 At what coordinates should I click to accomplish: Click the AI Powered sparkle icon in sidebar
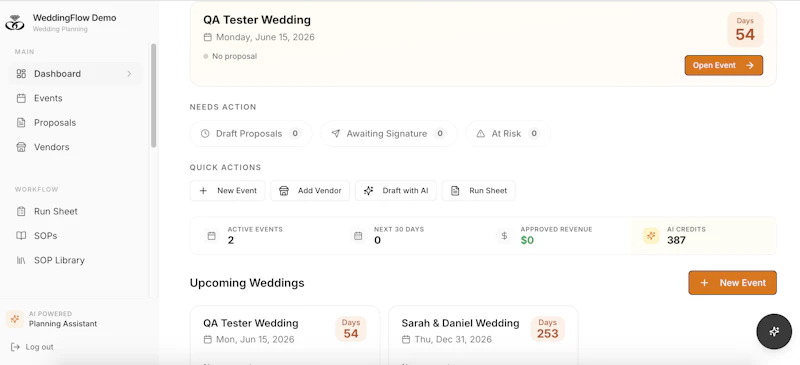15,319
